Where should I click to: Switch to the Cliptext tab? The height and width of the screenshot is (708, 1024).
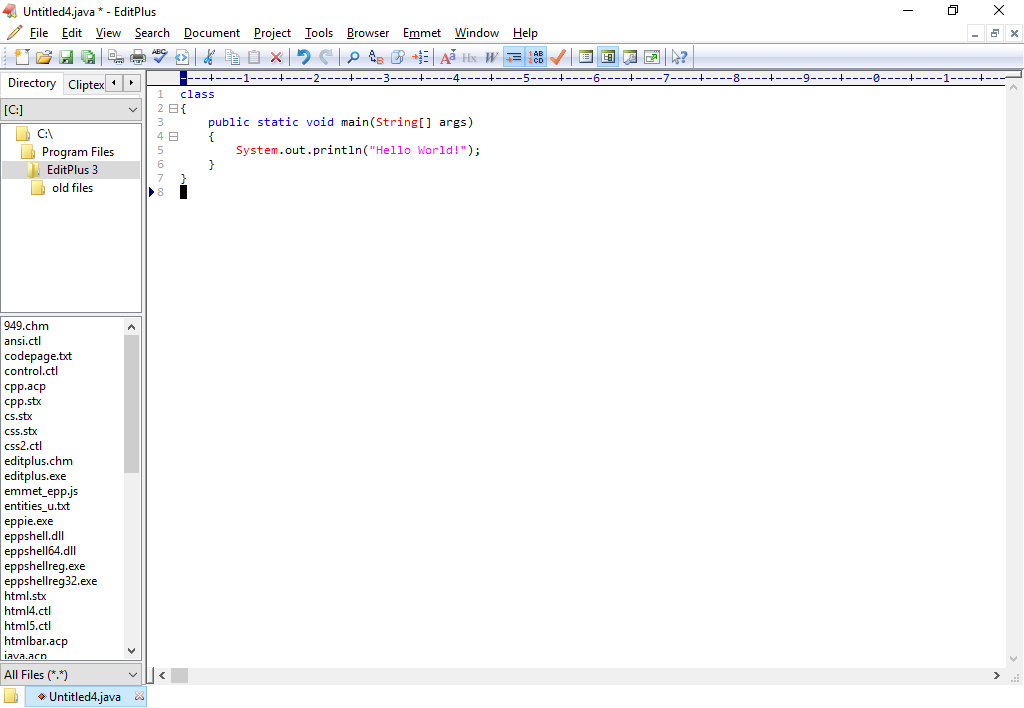[x=85, y=84]
